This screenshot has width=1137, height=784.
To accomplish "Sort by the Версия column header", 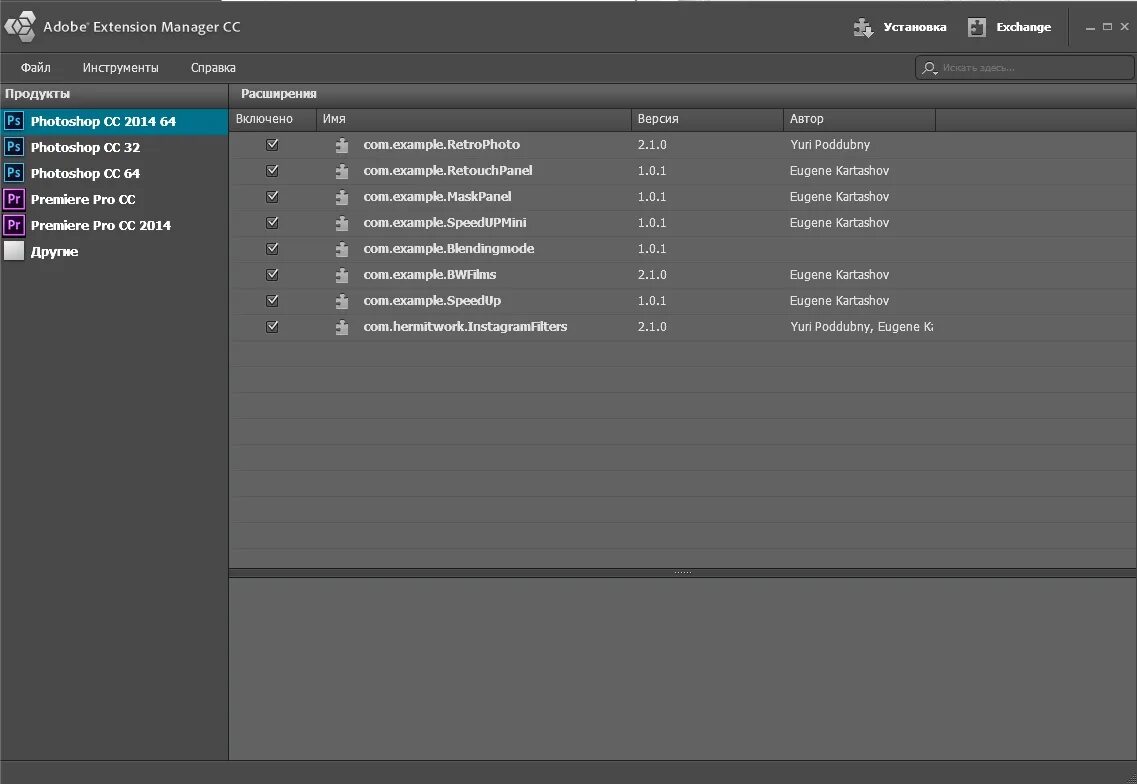I will pos(707,119).
